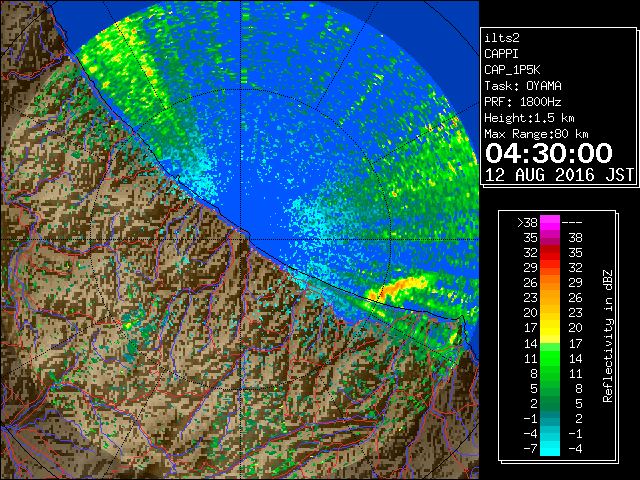Click the 'Height:1.5 km' line
The height and width of the screenshot is (480, 640).
tap(529, 118)
